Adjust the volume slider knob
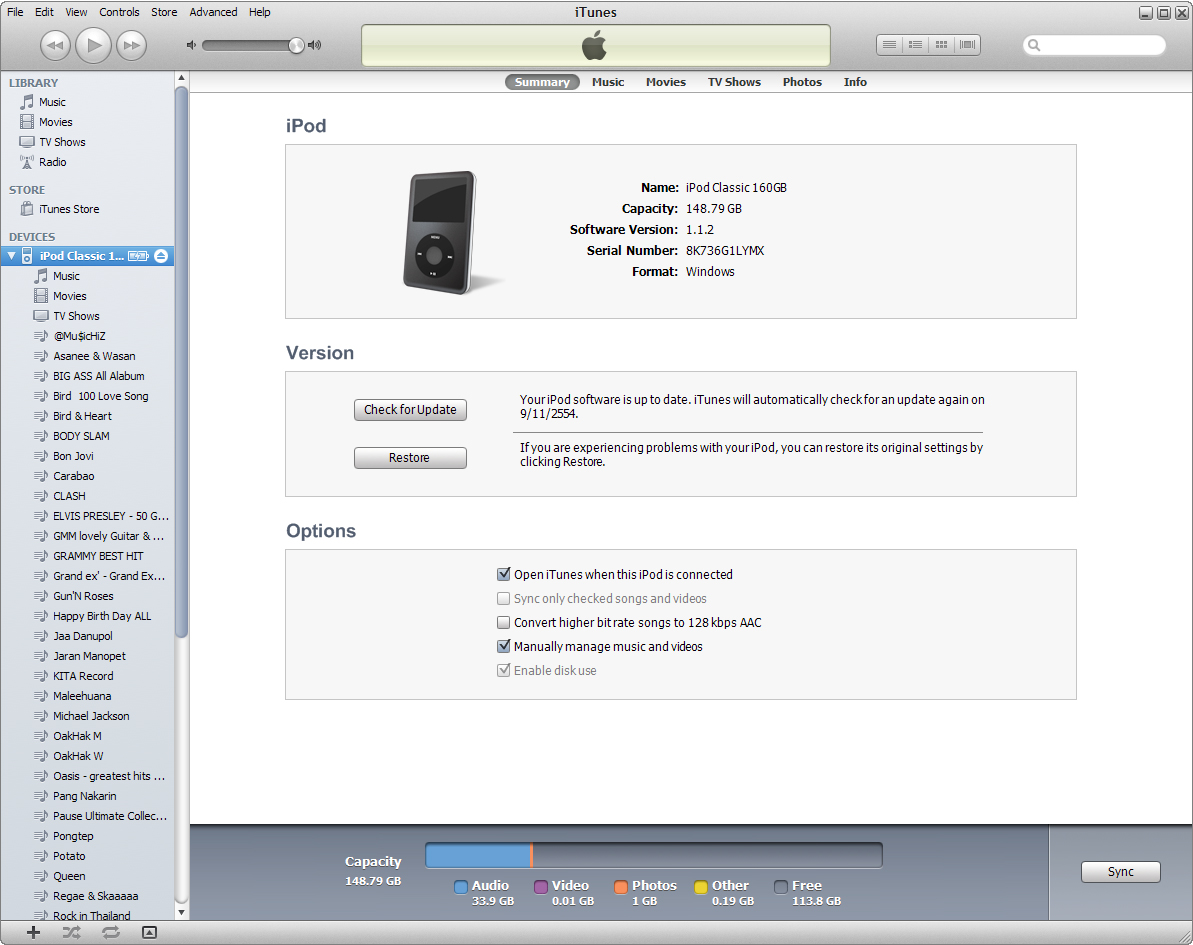 296,45
